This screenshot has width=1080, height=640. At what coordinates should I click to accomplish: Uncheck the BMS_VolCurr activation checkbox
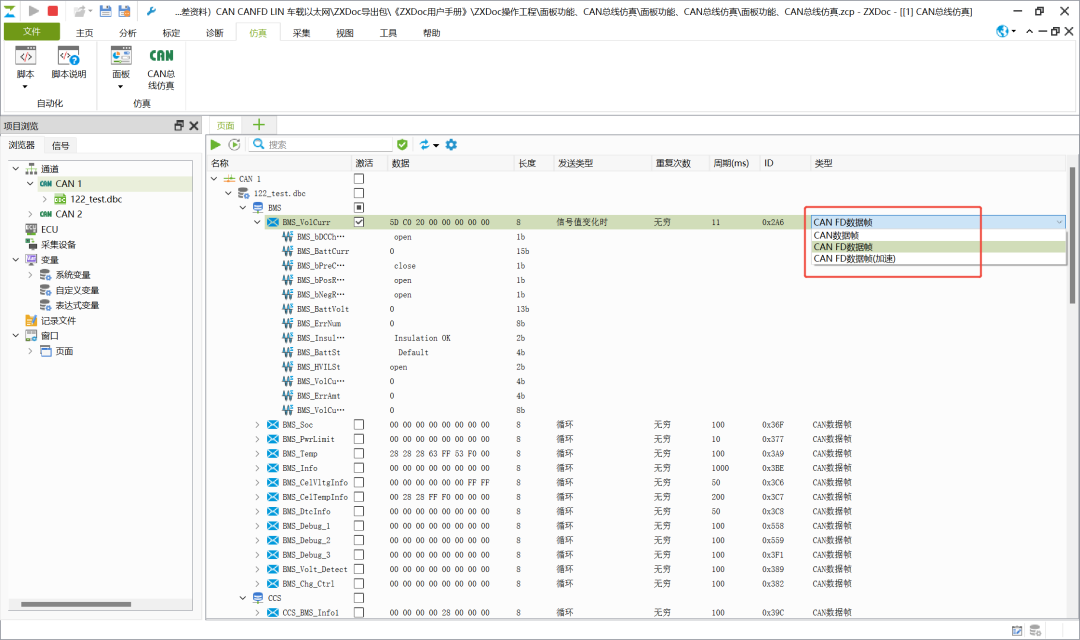click(x=359, y=222)
